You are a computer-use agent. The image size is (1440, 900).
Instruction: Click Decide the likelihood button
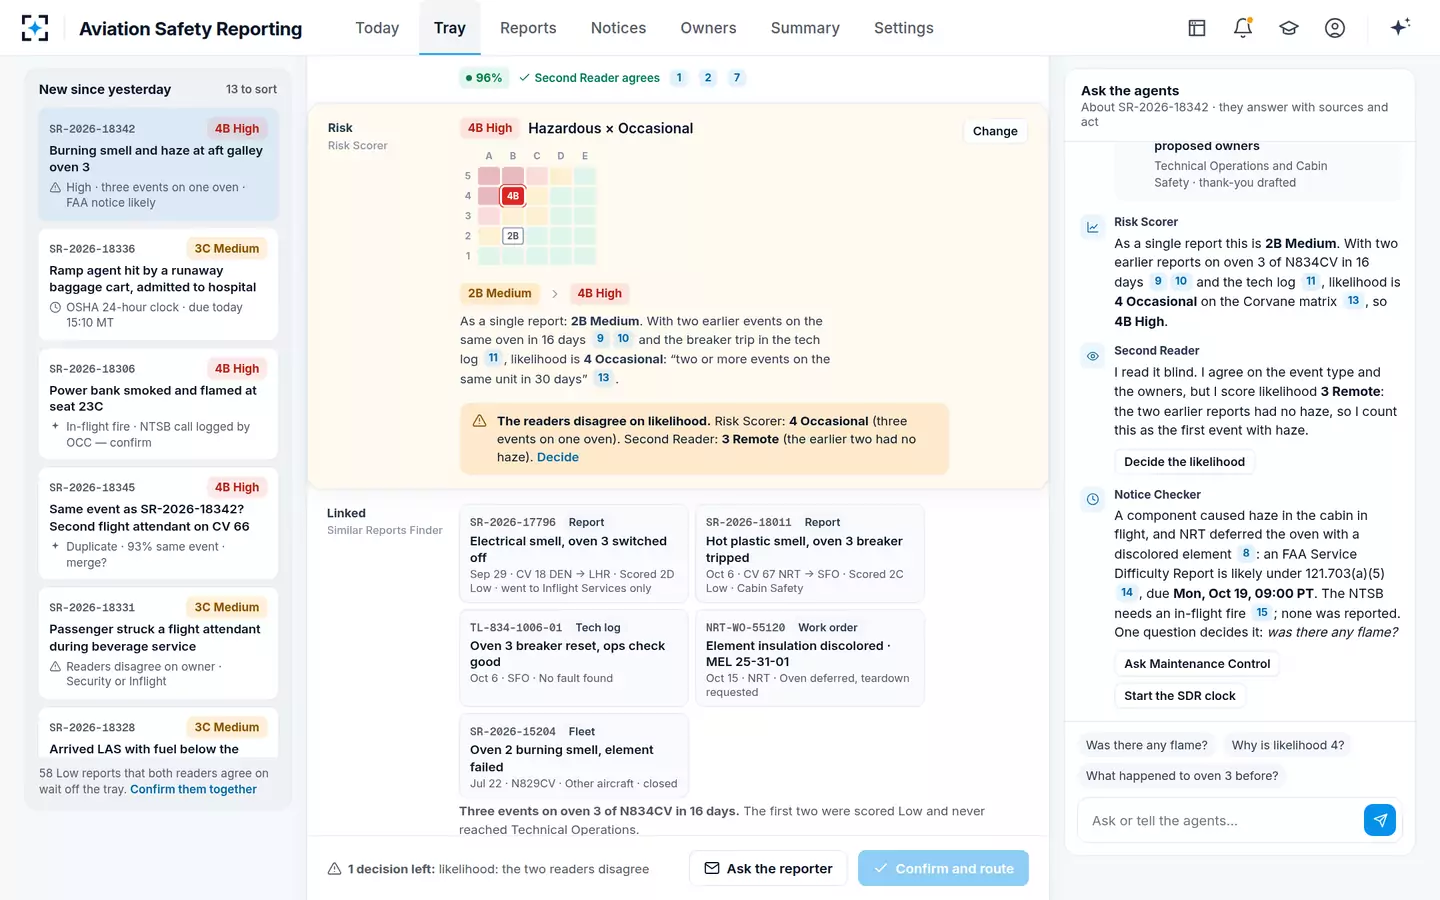coord(1184,462)
